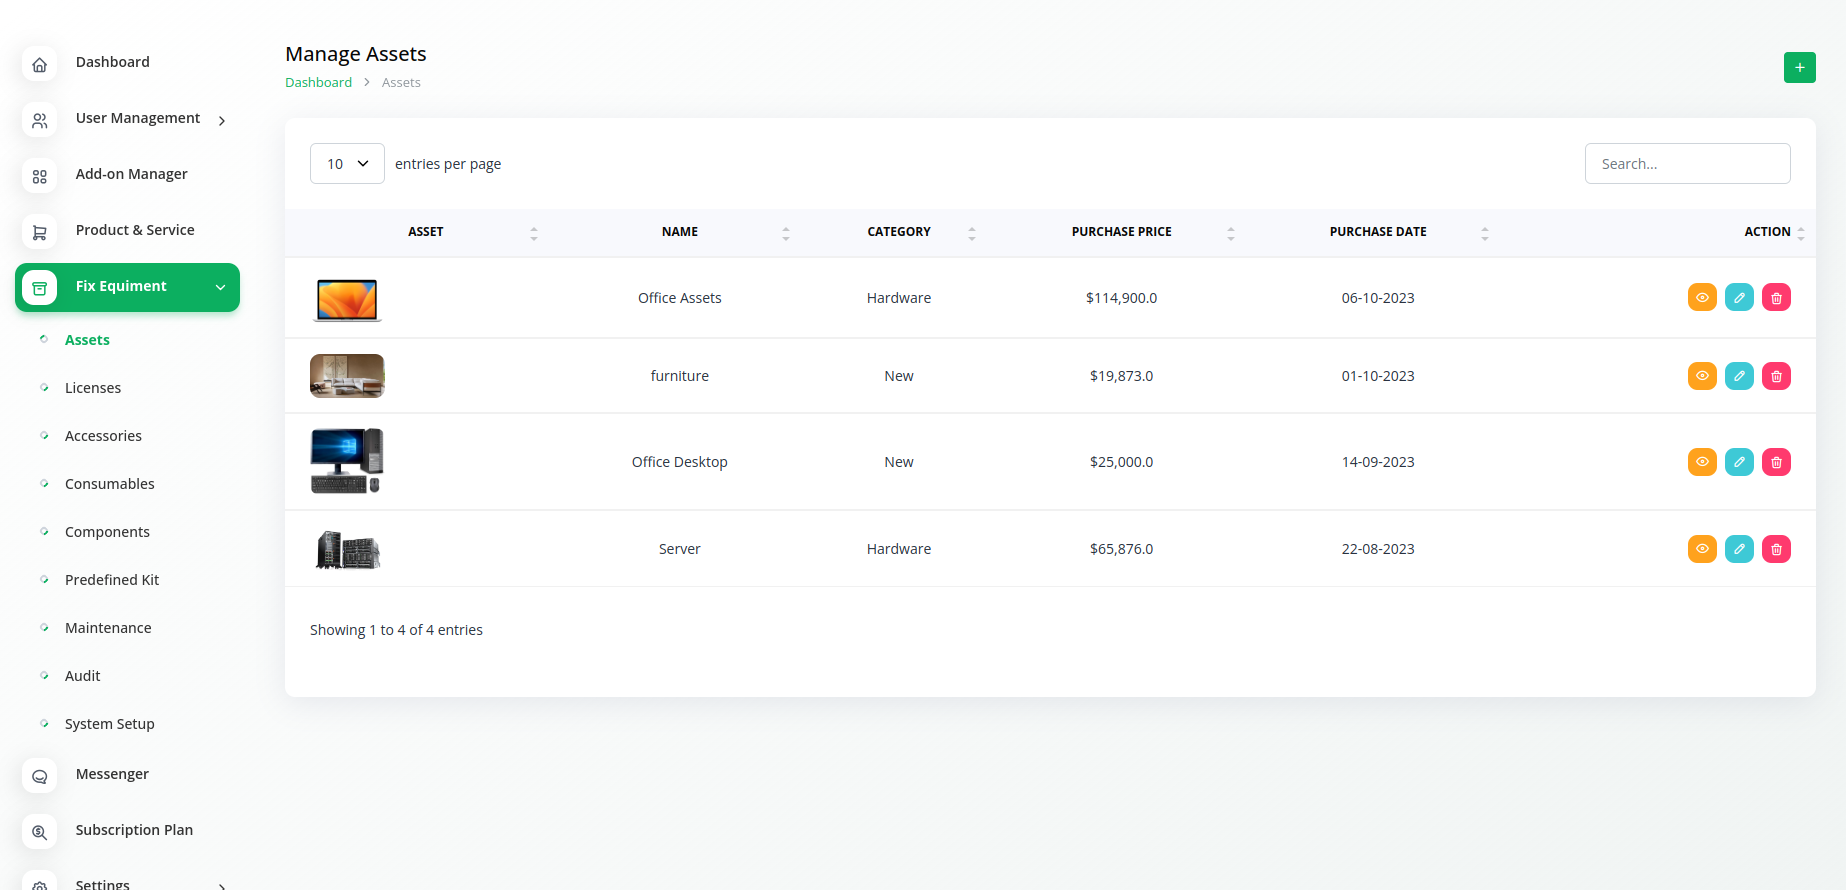View Server asset with eye icon
The image size is (1846, 890).
point(1702,549)
